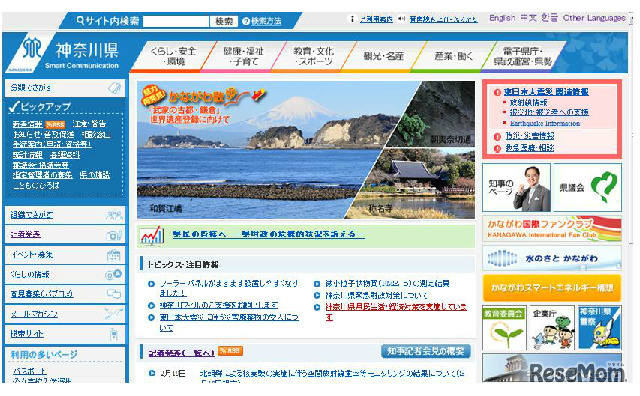Open the 検索方法 help link
The width and height of the screenshot is (640, 396).
(x=266, y=21)
